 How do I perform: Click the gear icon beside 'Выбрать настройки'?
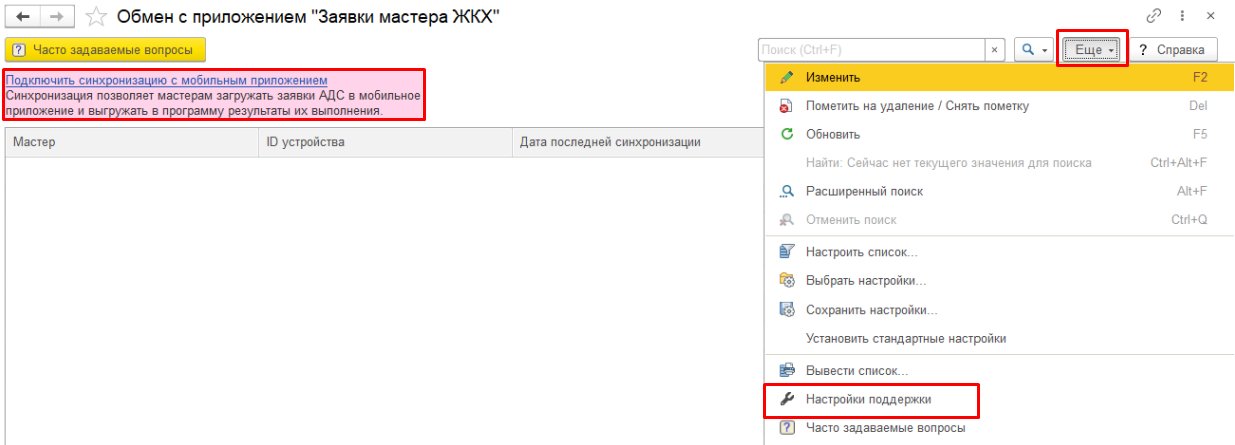tap(787, 281)
